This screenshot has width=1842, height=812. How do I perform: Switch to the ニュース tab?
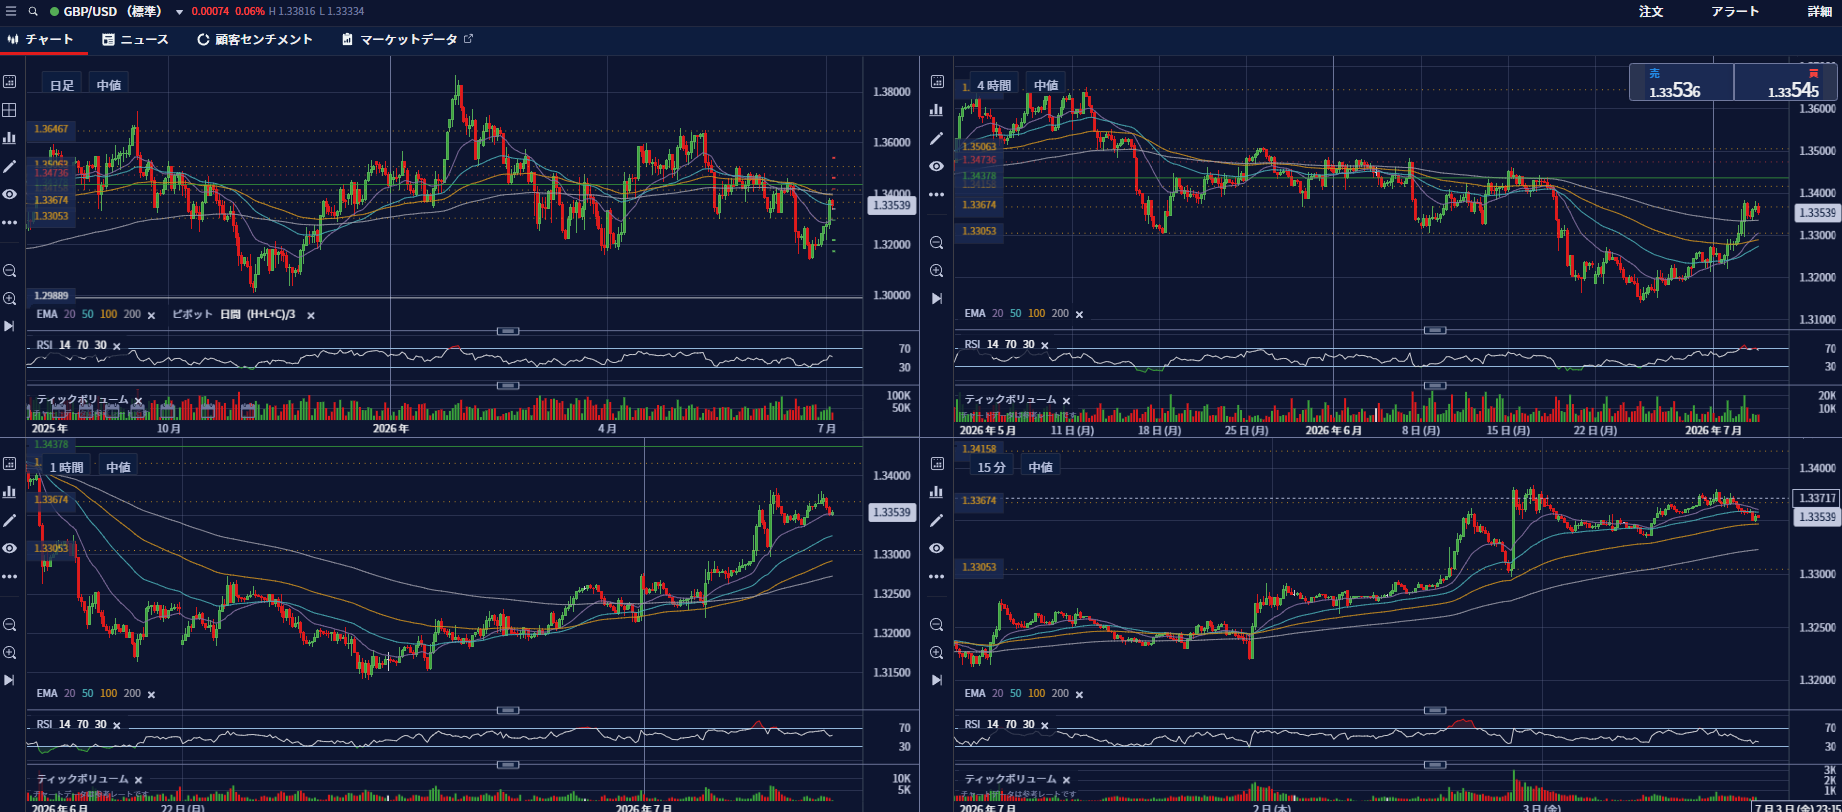tap(136, 40)
